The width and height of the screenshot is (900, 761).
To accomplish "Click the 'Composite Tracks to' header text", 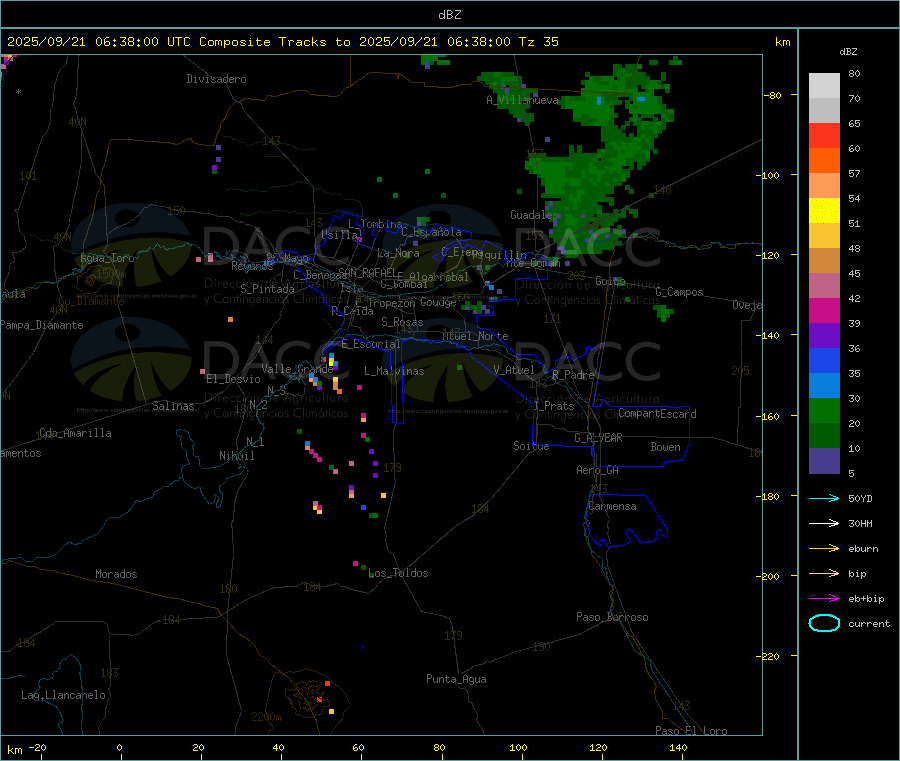I will click(274, 42).
